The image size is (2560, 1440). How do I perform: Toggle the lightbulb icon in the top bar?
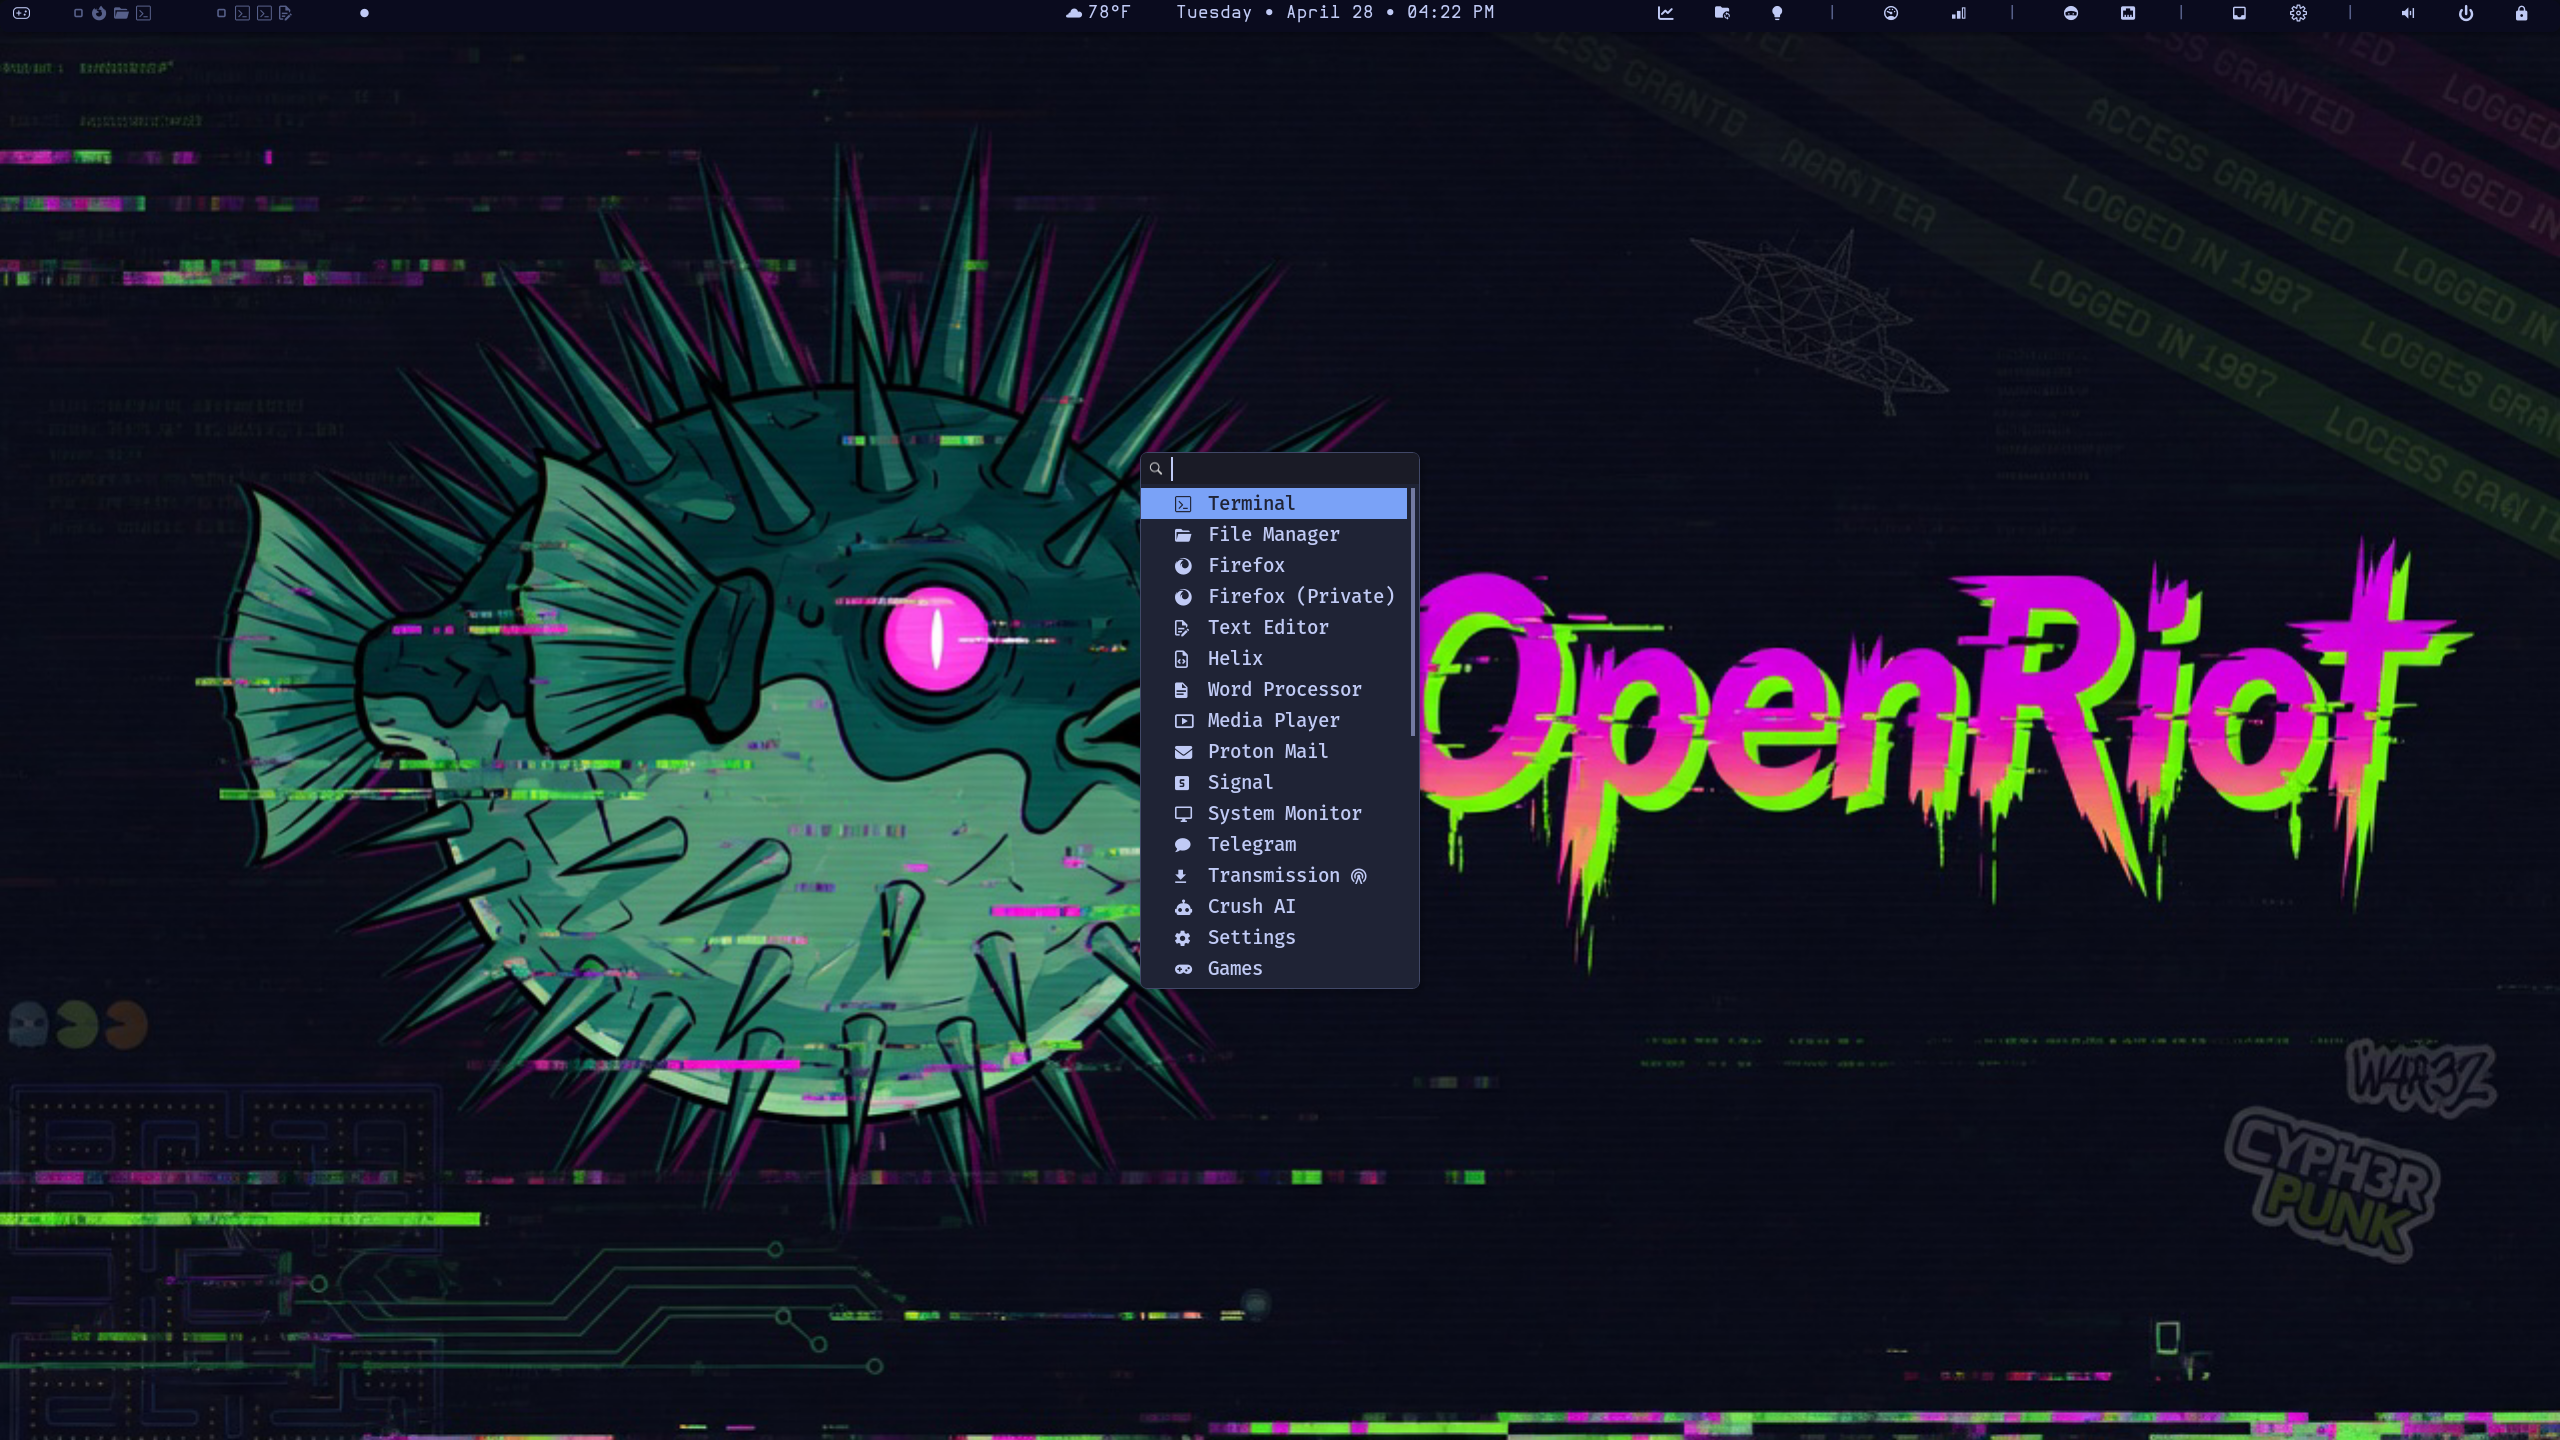click(x=1777, y=13)
